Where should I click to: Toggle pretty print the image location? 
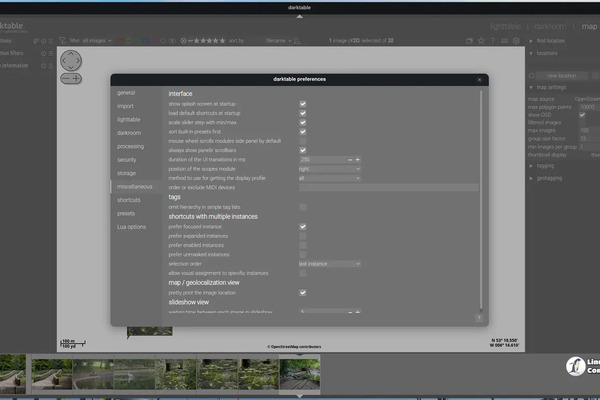tap(303, 292)
